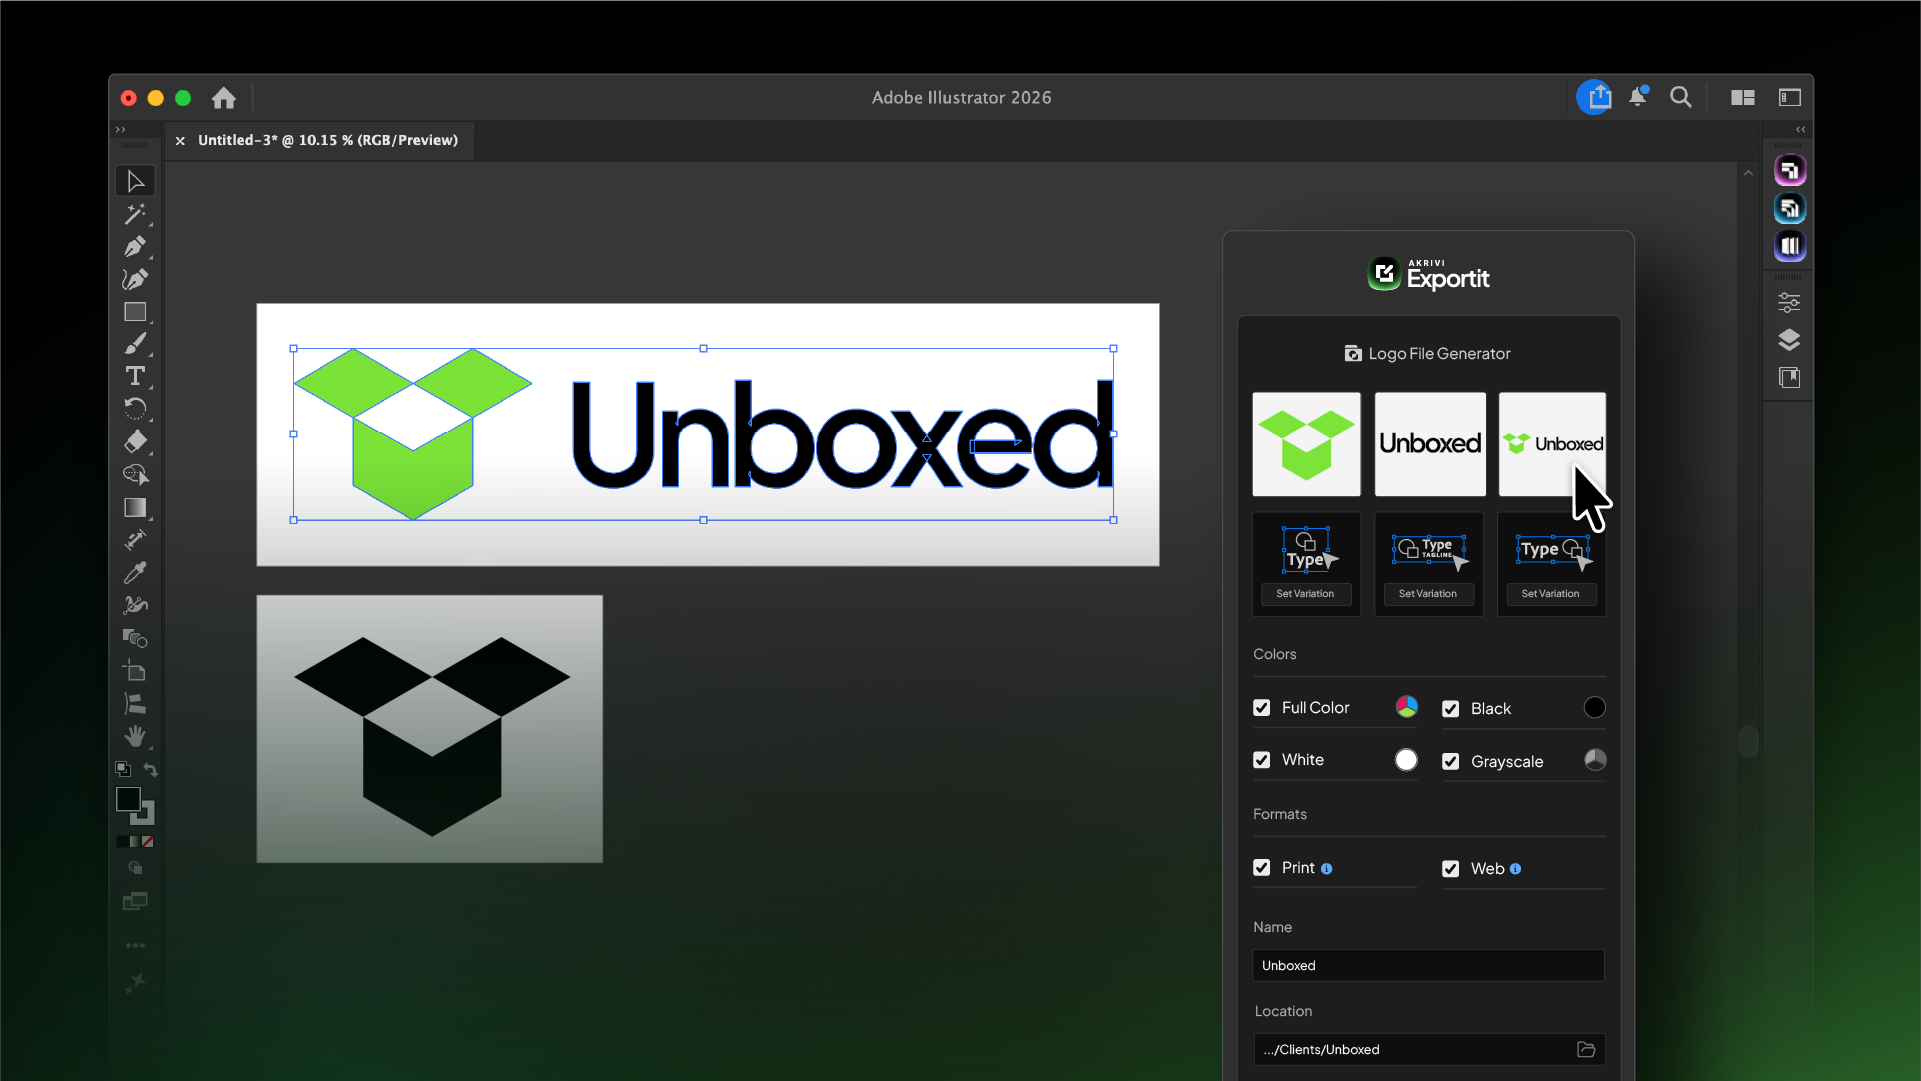Screen dimensions: 1921x1081
Task: Click the Name field containing Unboxed
Action: (1428, 965)
